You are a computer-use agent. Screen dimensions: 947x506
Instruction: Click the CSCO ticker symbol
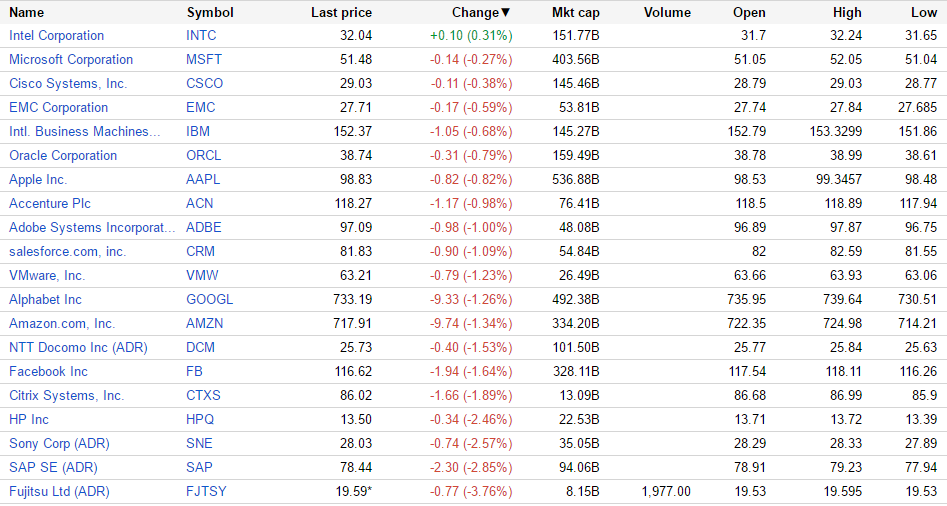click(x=204, y=83)
